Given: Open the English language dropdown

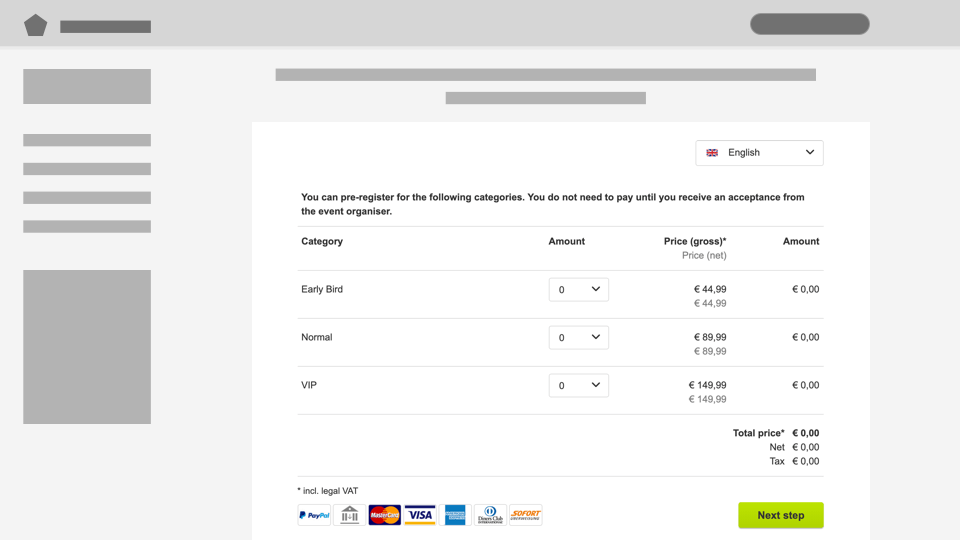Looking at the screenshot, I should click(x=760, y=153).
